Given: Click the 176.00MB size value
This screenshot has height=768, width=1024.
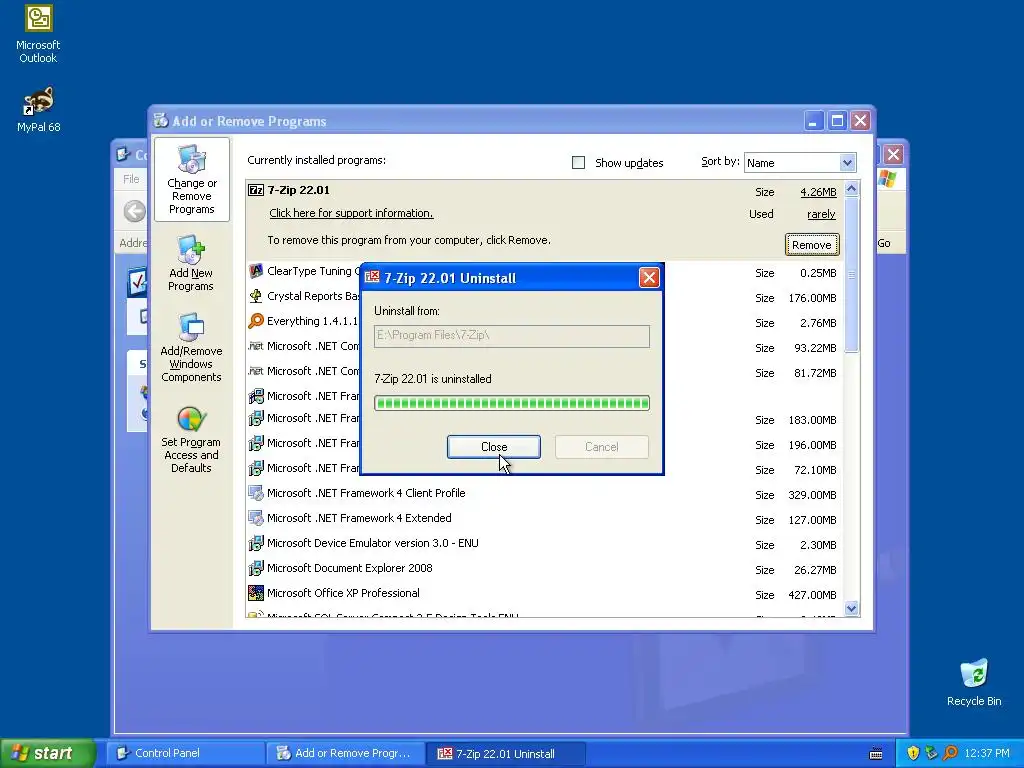Looking at the screenshot, I should (812, 298).
